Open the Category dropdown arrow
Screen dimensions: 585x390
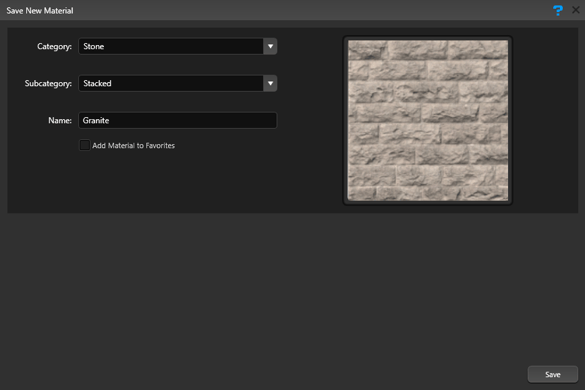click(x=270, y=46)
